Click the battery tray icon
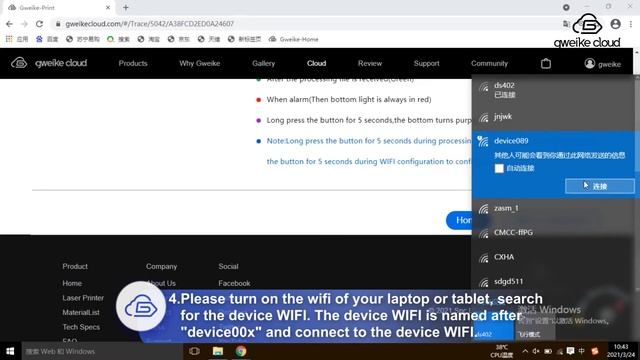This screenshot has height=360, width=640. point(548,351)
